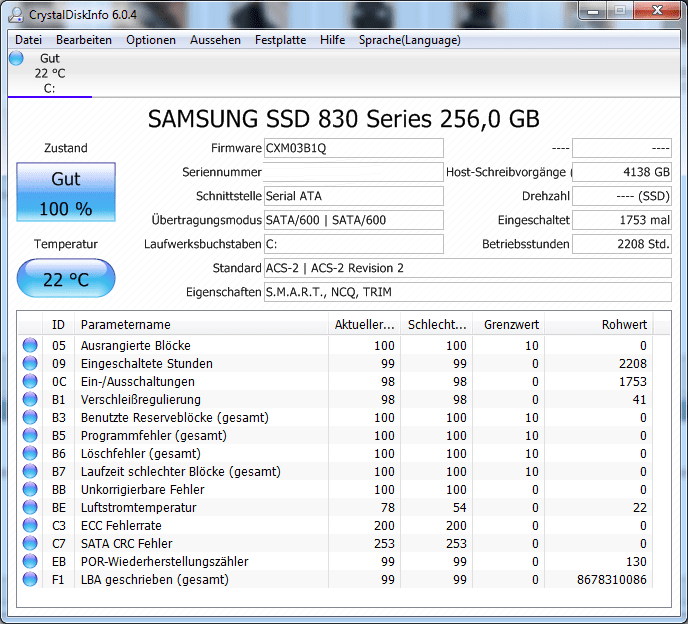The image size is (688, 624).
Task: Open the Hilfe menu
Action: [x=333, y=40]
